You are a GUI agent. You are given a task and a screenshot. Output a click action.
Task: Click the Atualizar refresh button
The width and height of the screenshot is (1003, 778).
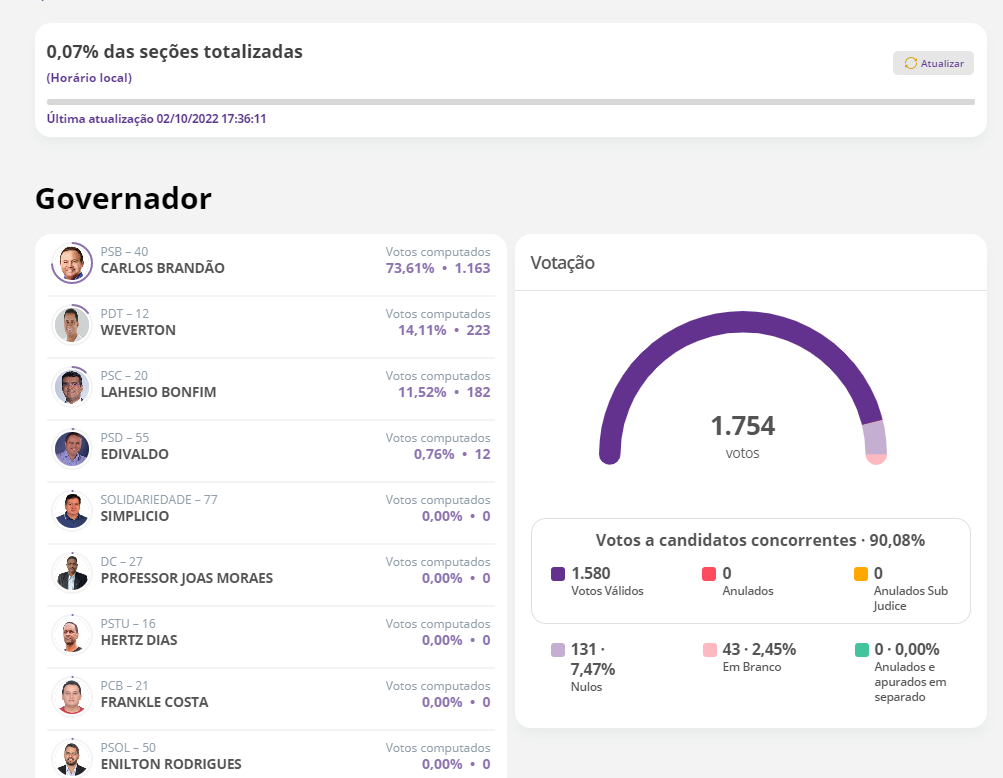(932, 63)
